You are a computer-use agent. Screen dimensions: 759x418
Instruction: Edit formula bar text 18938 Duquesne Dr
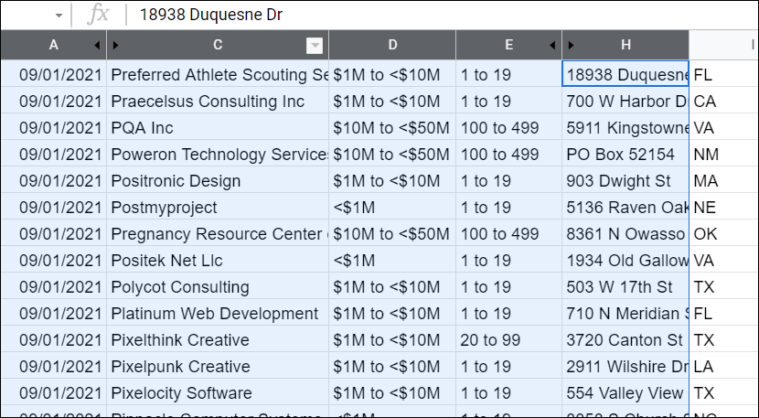click(211, 15)
